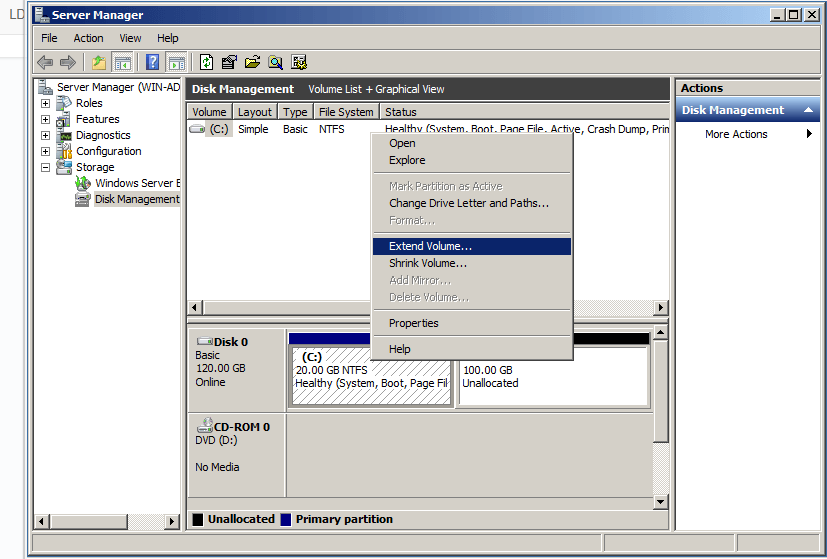Image resolution: width=827 pixels, height=559 pixels.
Task: Go up one level with folder icon
Action: [99, 63]
